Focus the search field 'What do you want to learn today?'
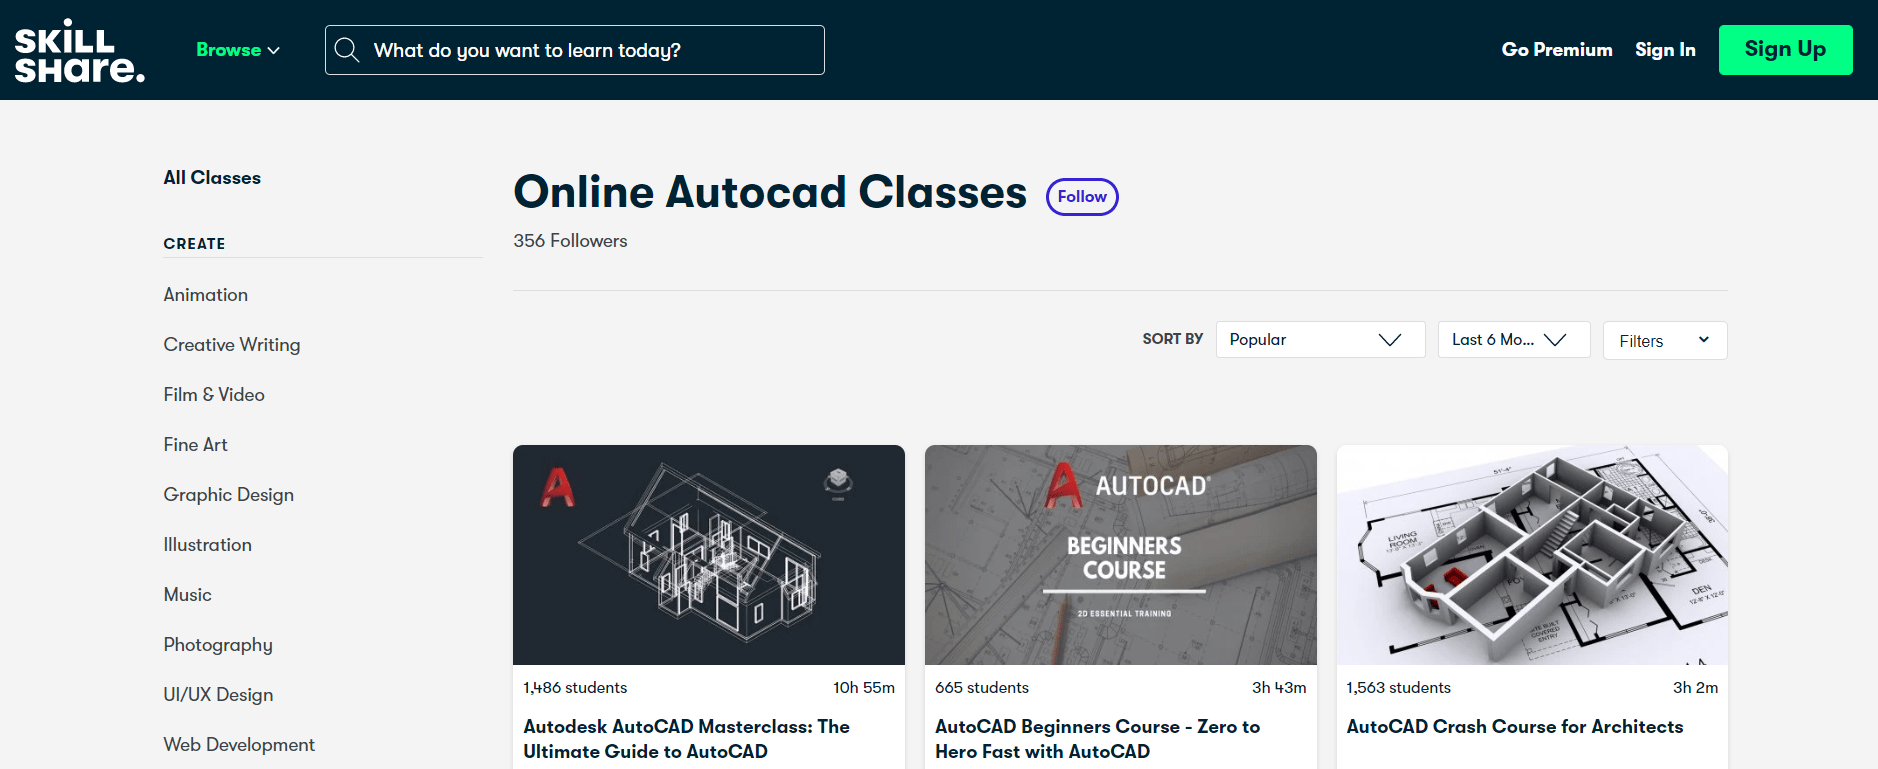Image resolution: width=1878 pixels, height=769 pixels. [575, 50]
